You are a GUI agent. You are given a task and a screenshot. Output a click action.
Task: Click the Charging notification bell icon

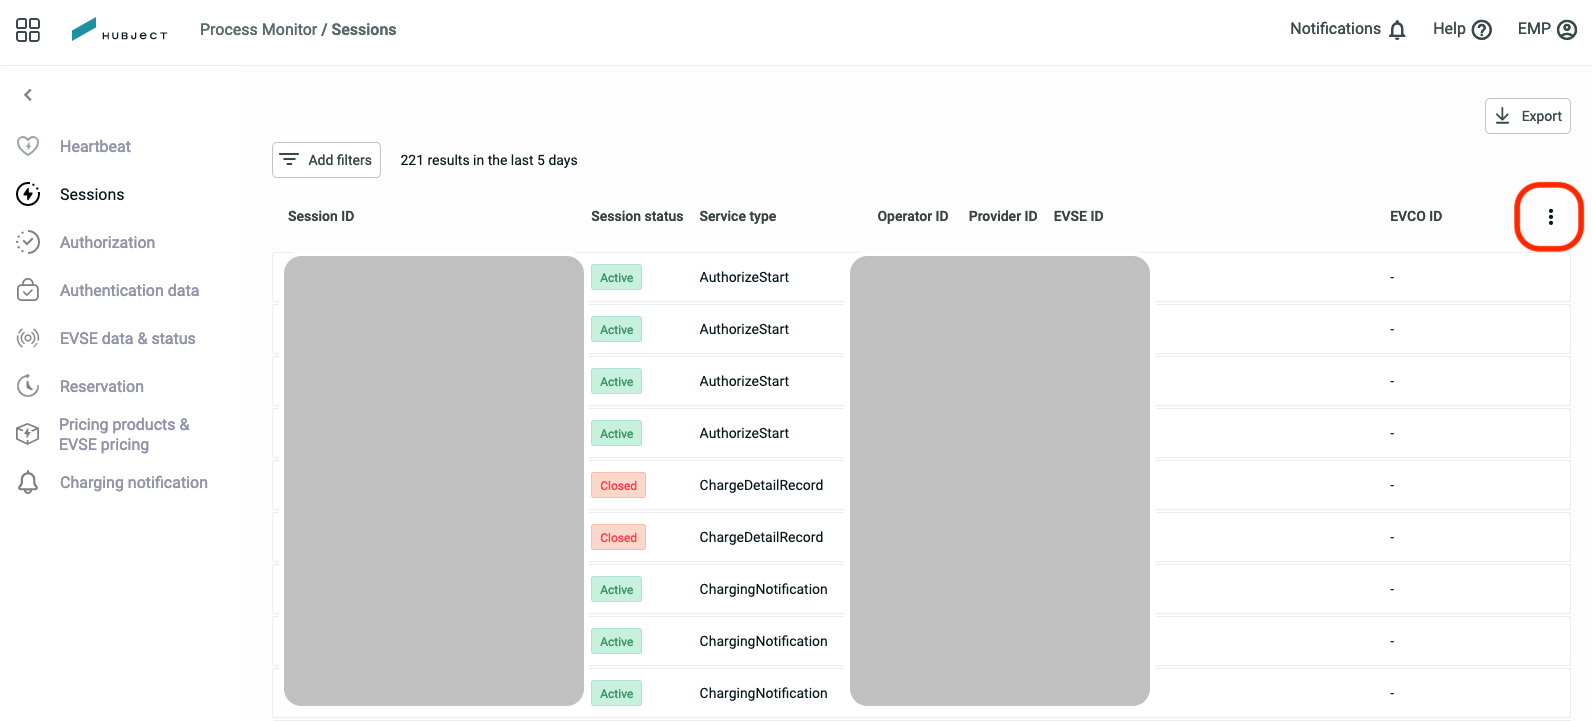click(28, 482)
